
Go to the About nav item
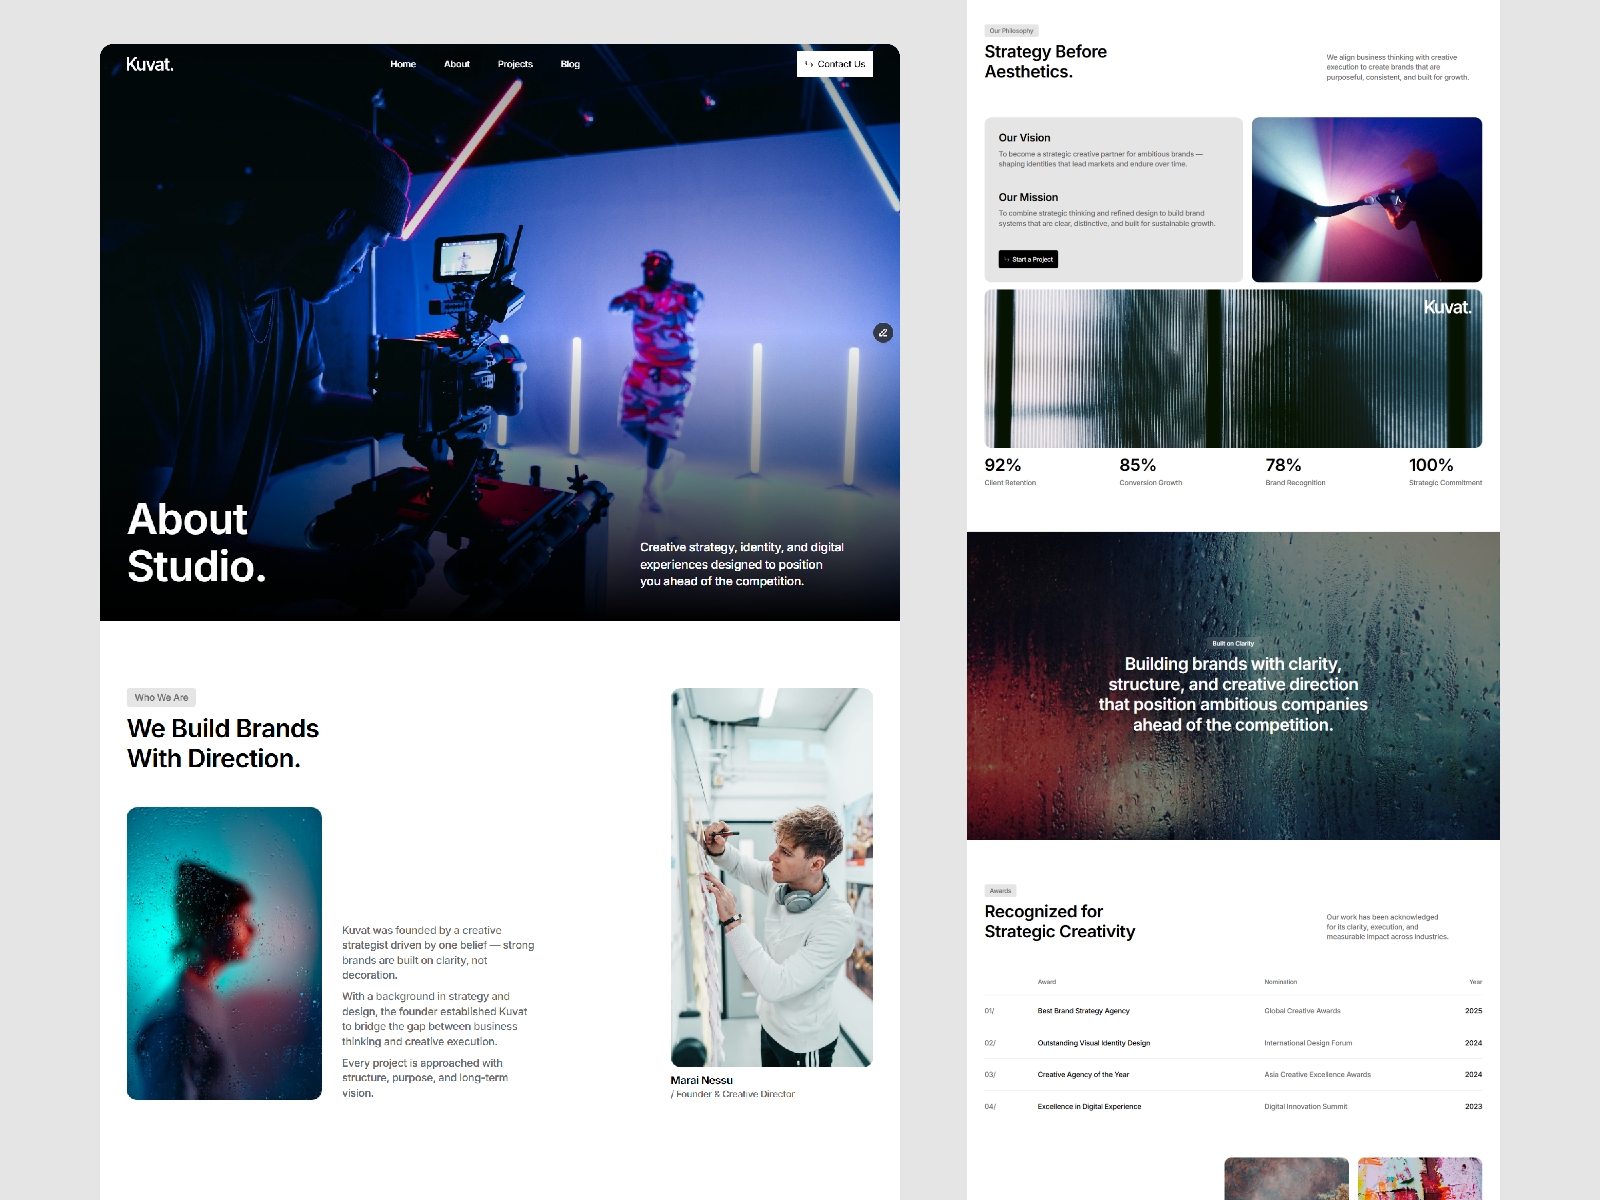[457, 64]
